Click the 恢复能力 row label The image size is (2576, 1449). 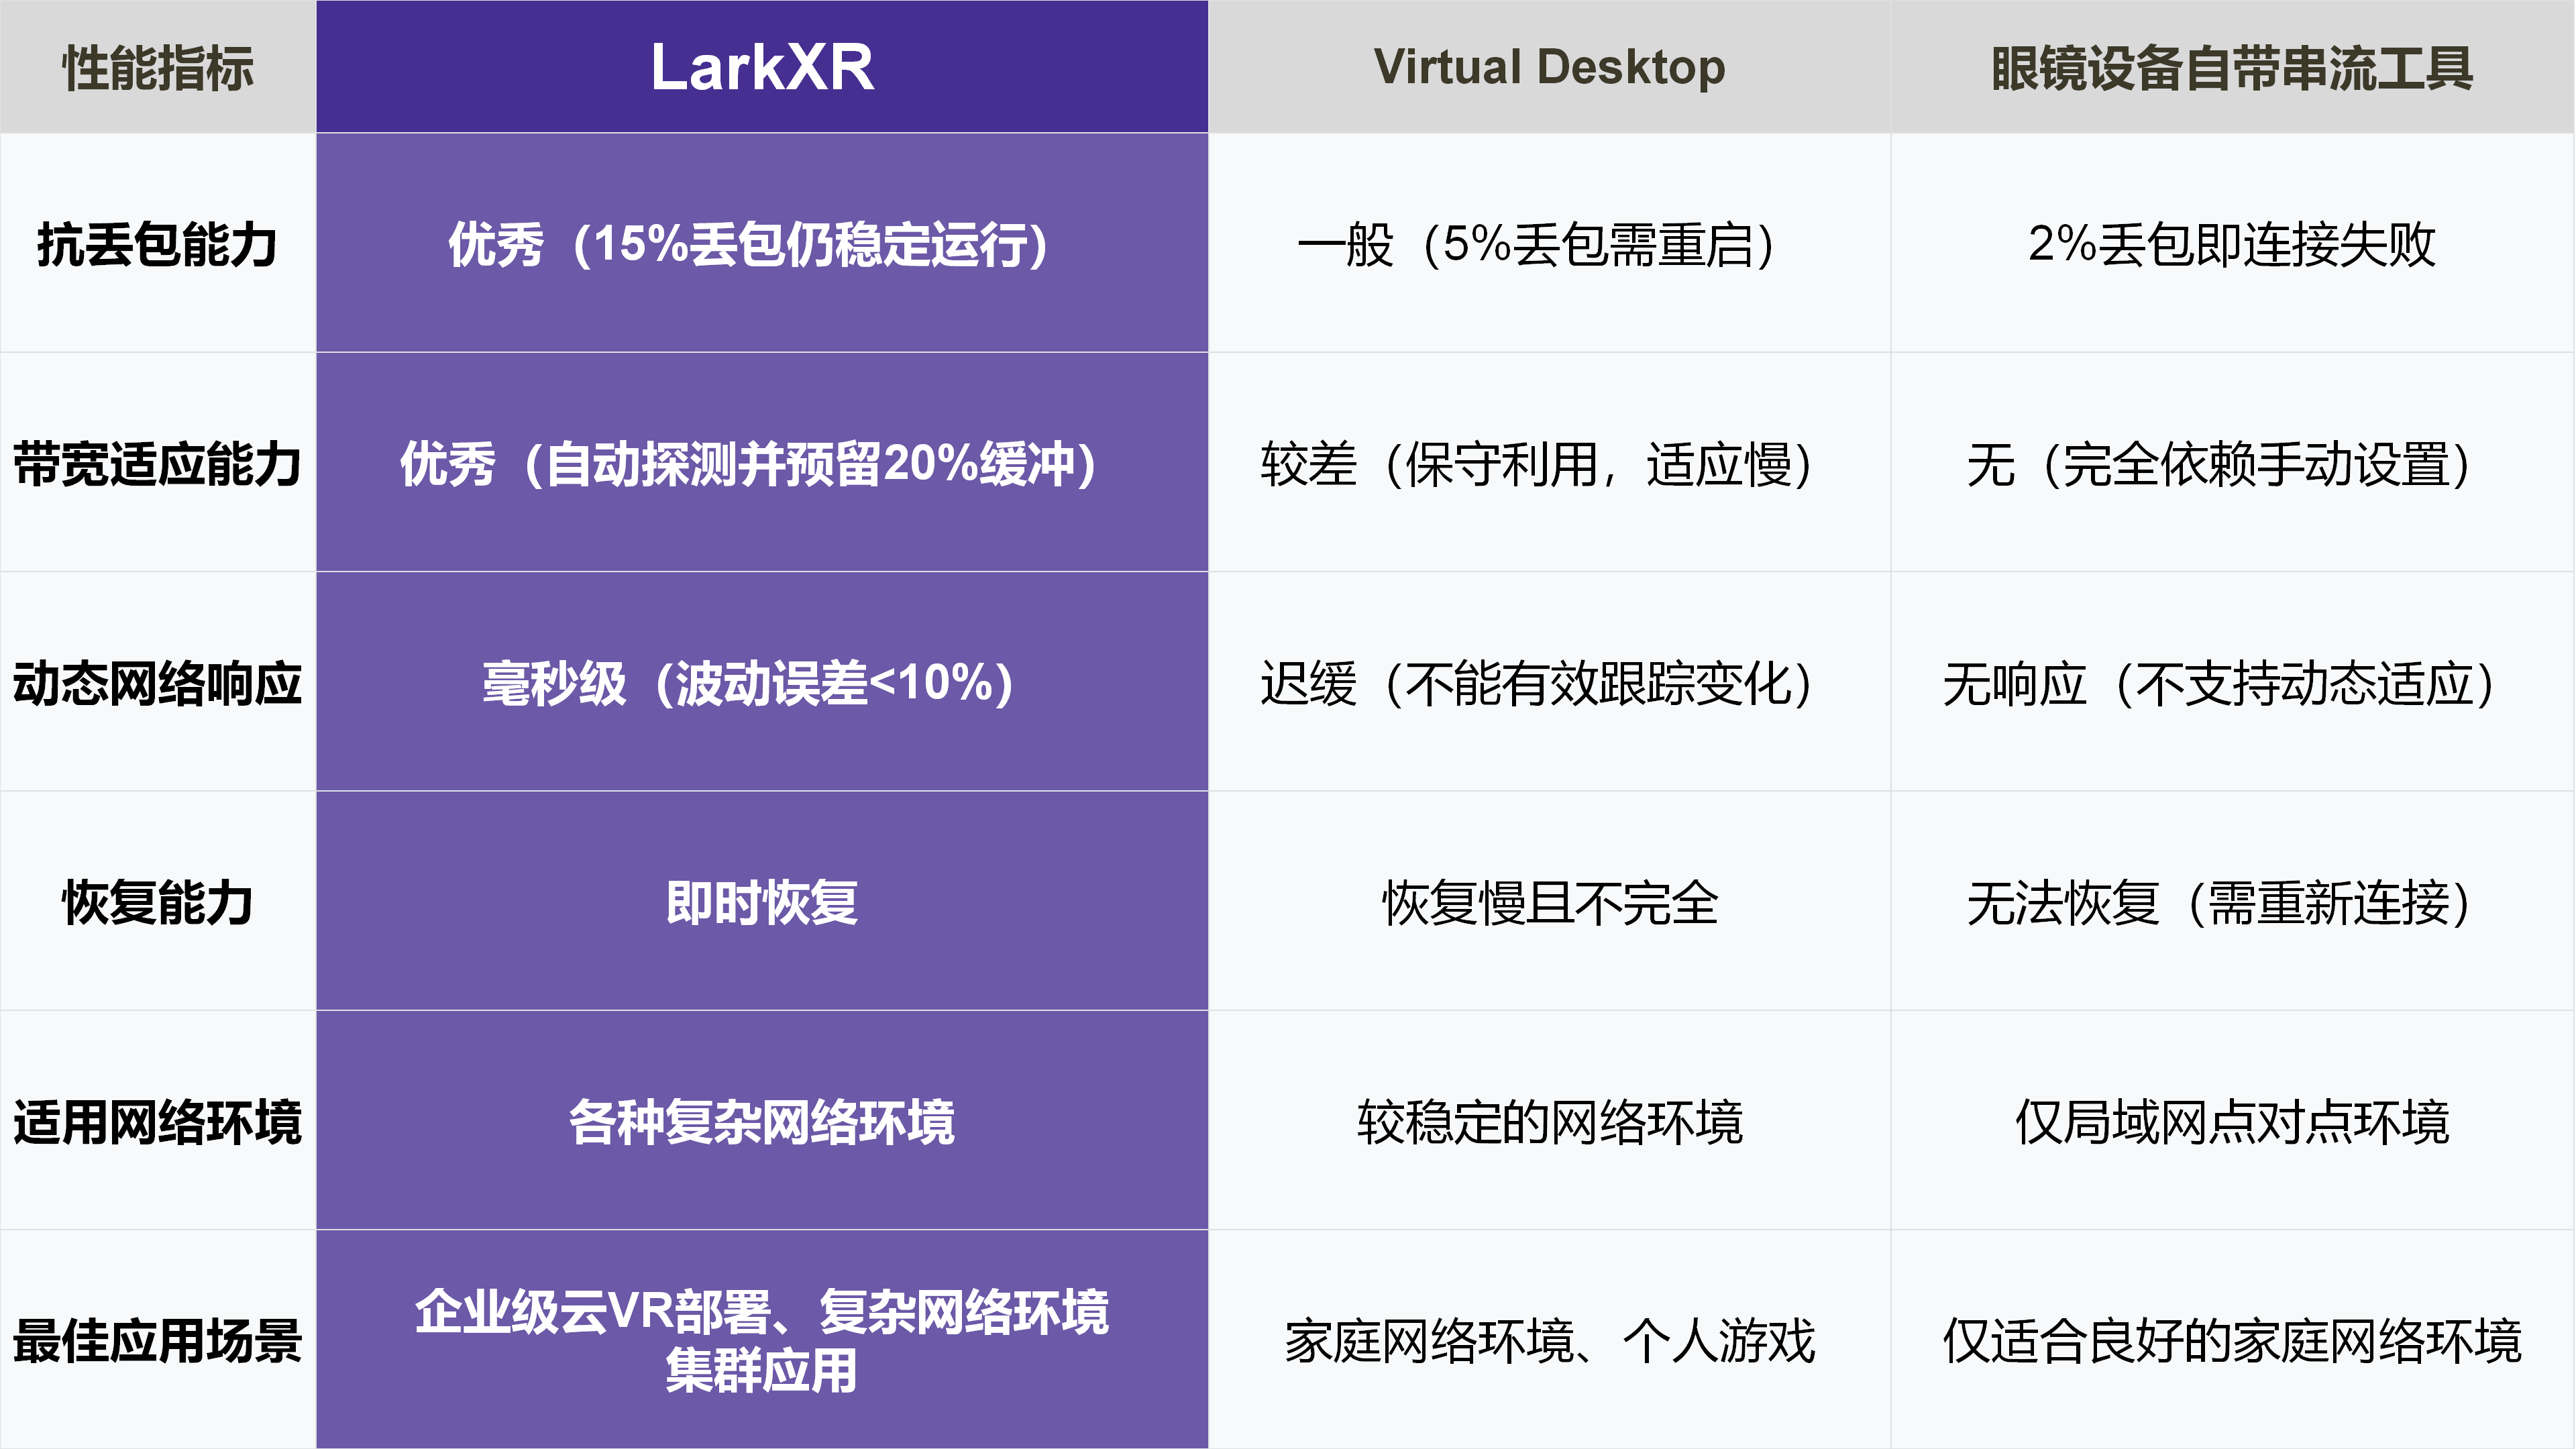[158, 902]
